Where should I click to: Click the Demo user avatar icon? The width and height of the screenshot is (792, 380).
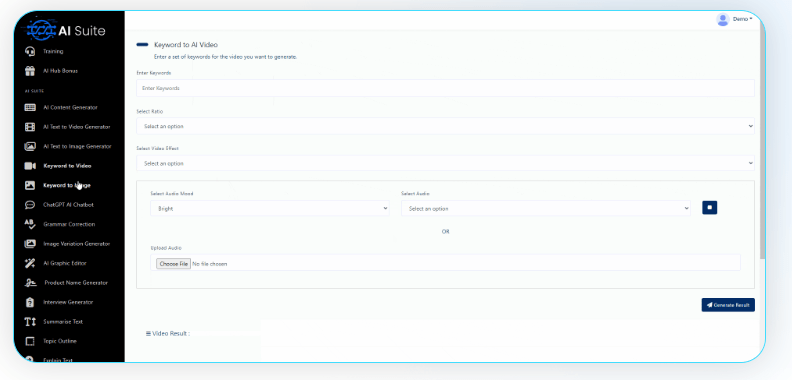(723, 19)
